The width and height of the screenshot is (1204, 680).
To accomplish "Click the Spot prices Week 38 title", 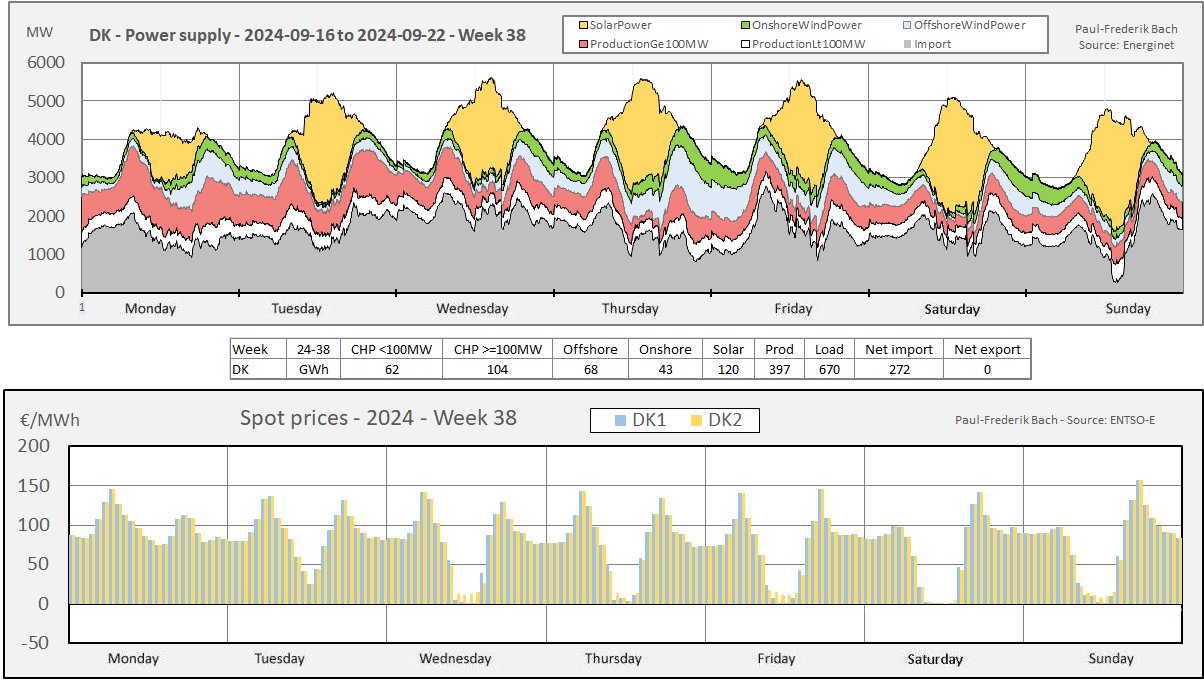I will coord(378,418).
